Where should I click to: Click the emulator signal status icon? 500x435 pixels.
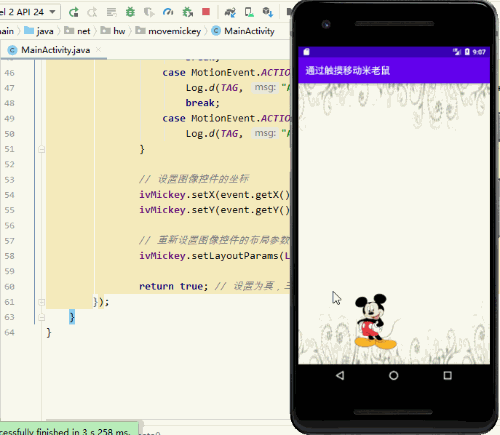coord(456,52)
